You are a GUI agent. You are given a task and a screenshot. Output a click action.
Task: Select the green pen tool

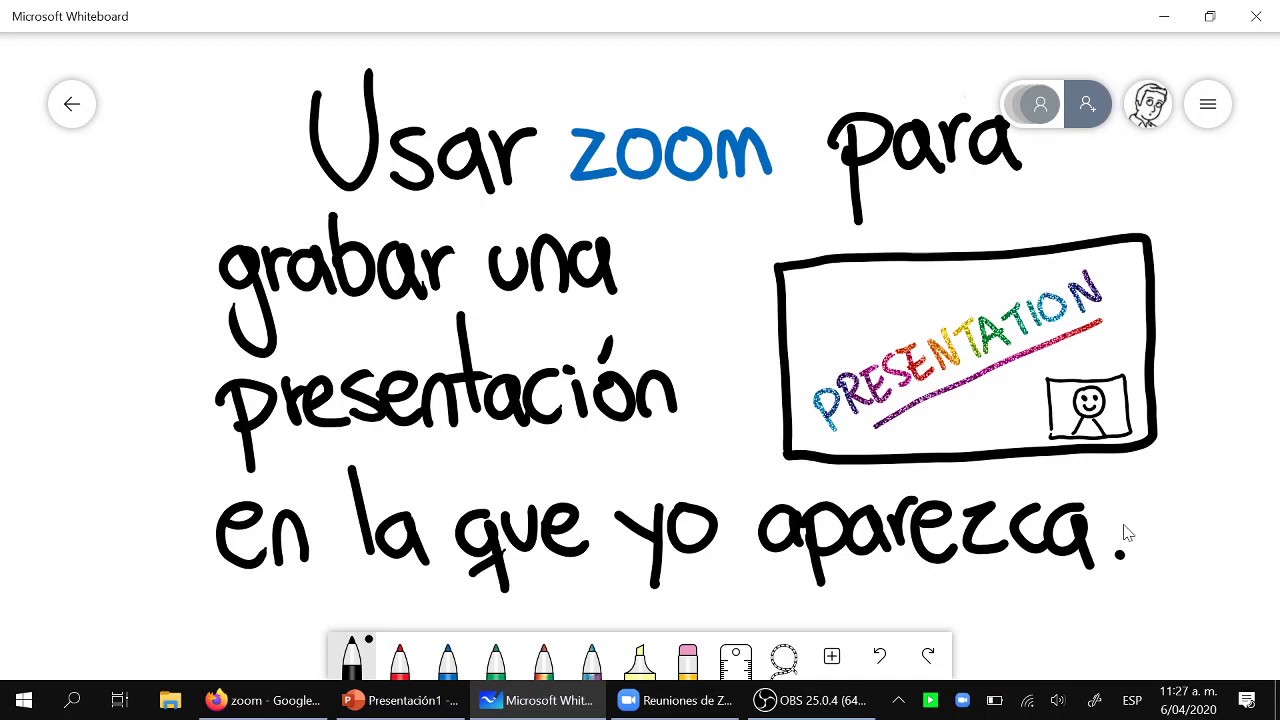click(495, 661)
